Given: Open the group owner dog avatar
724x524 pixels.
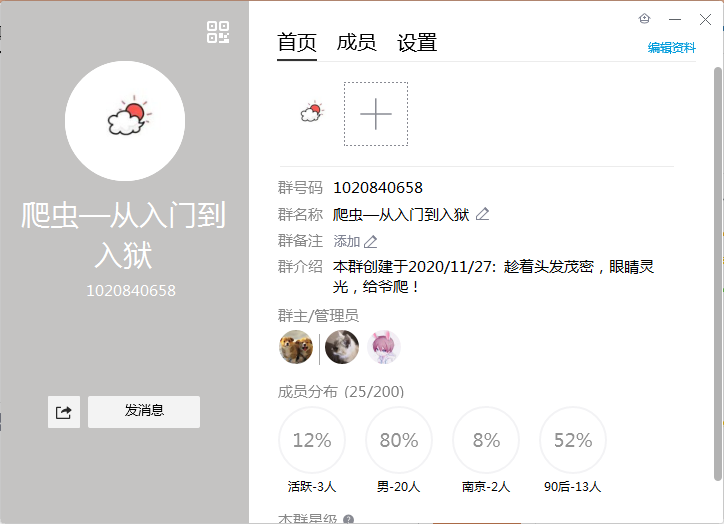Looking at the screenshot, I should (x=296, y=347).
